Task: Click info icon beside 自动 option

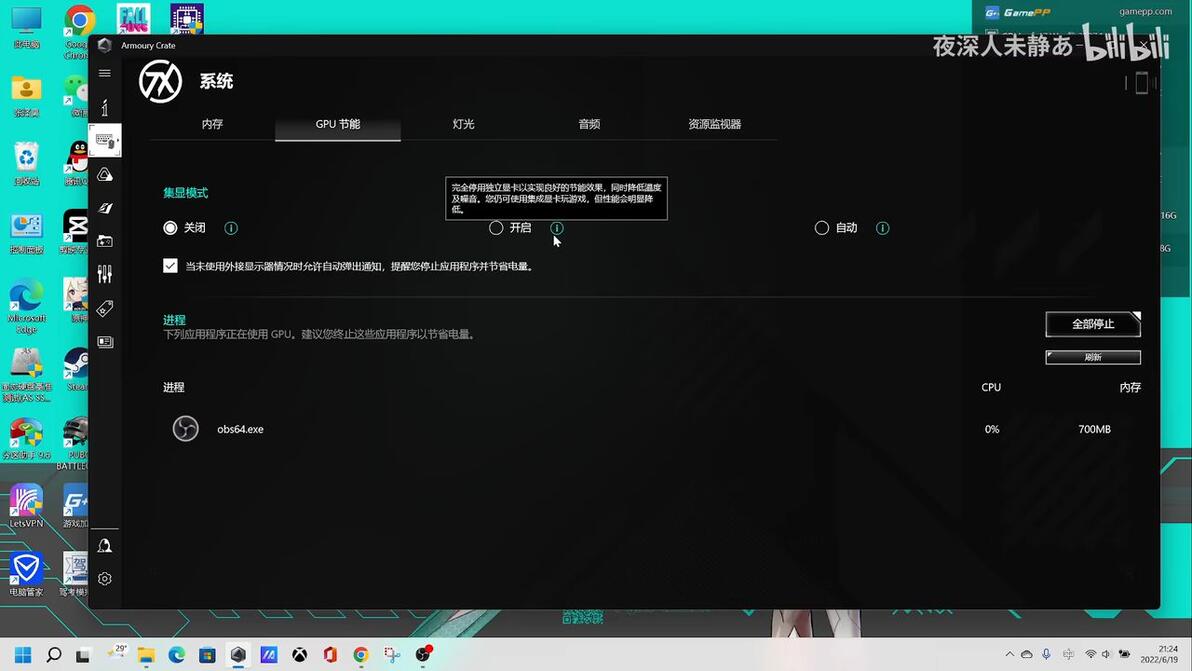Action: 882,228
